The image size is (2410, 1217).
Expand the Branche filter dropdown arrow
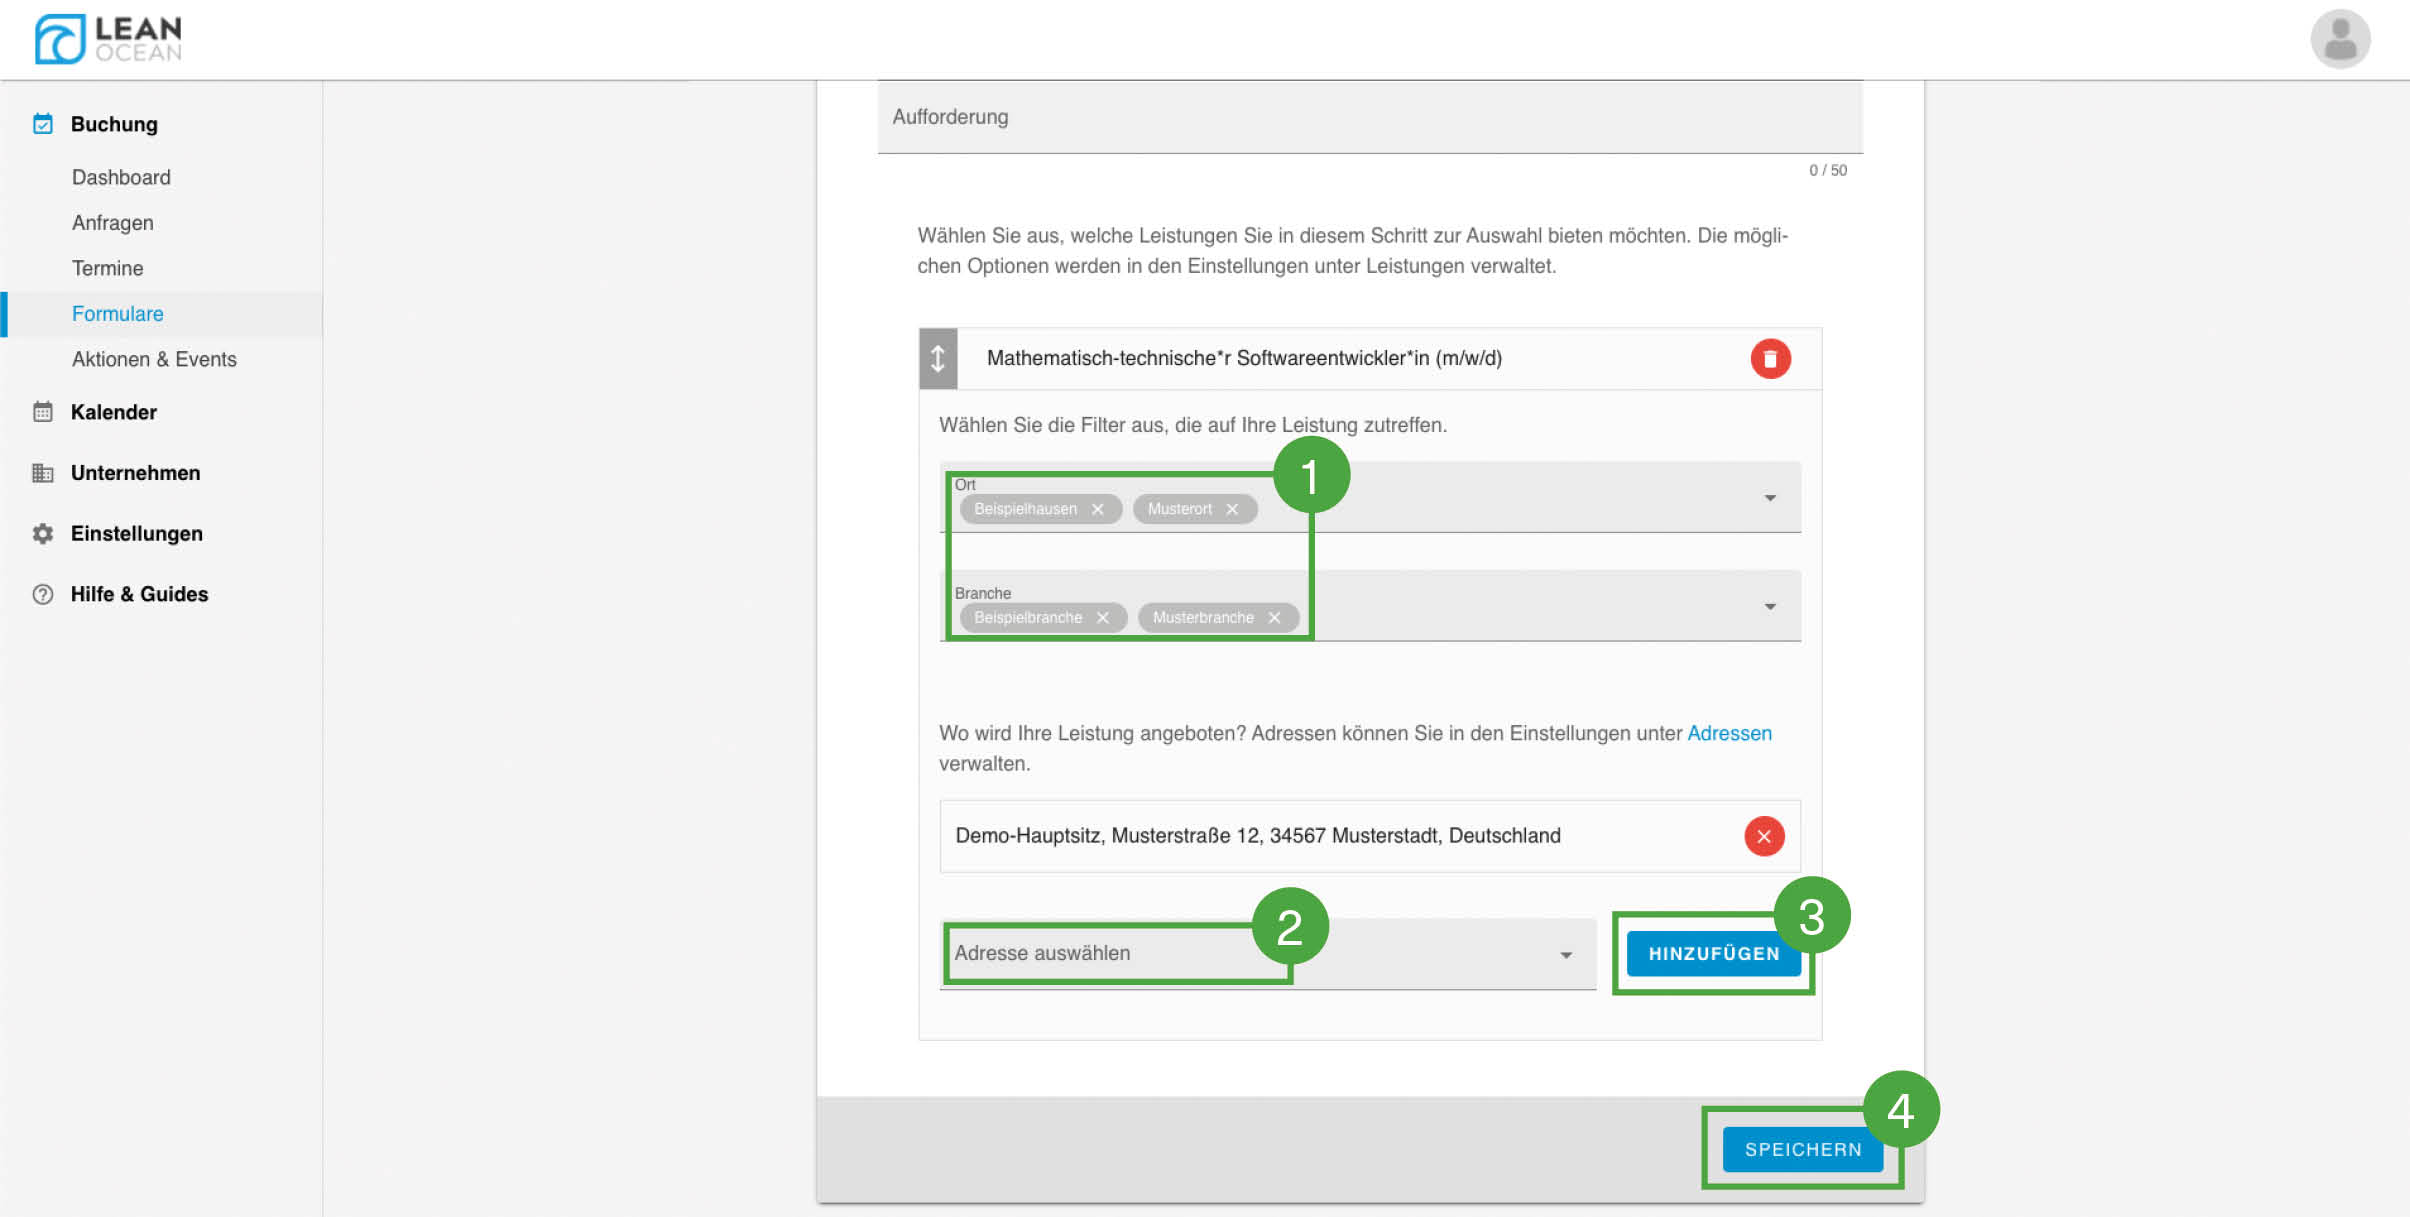(x=1769, y=607)
